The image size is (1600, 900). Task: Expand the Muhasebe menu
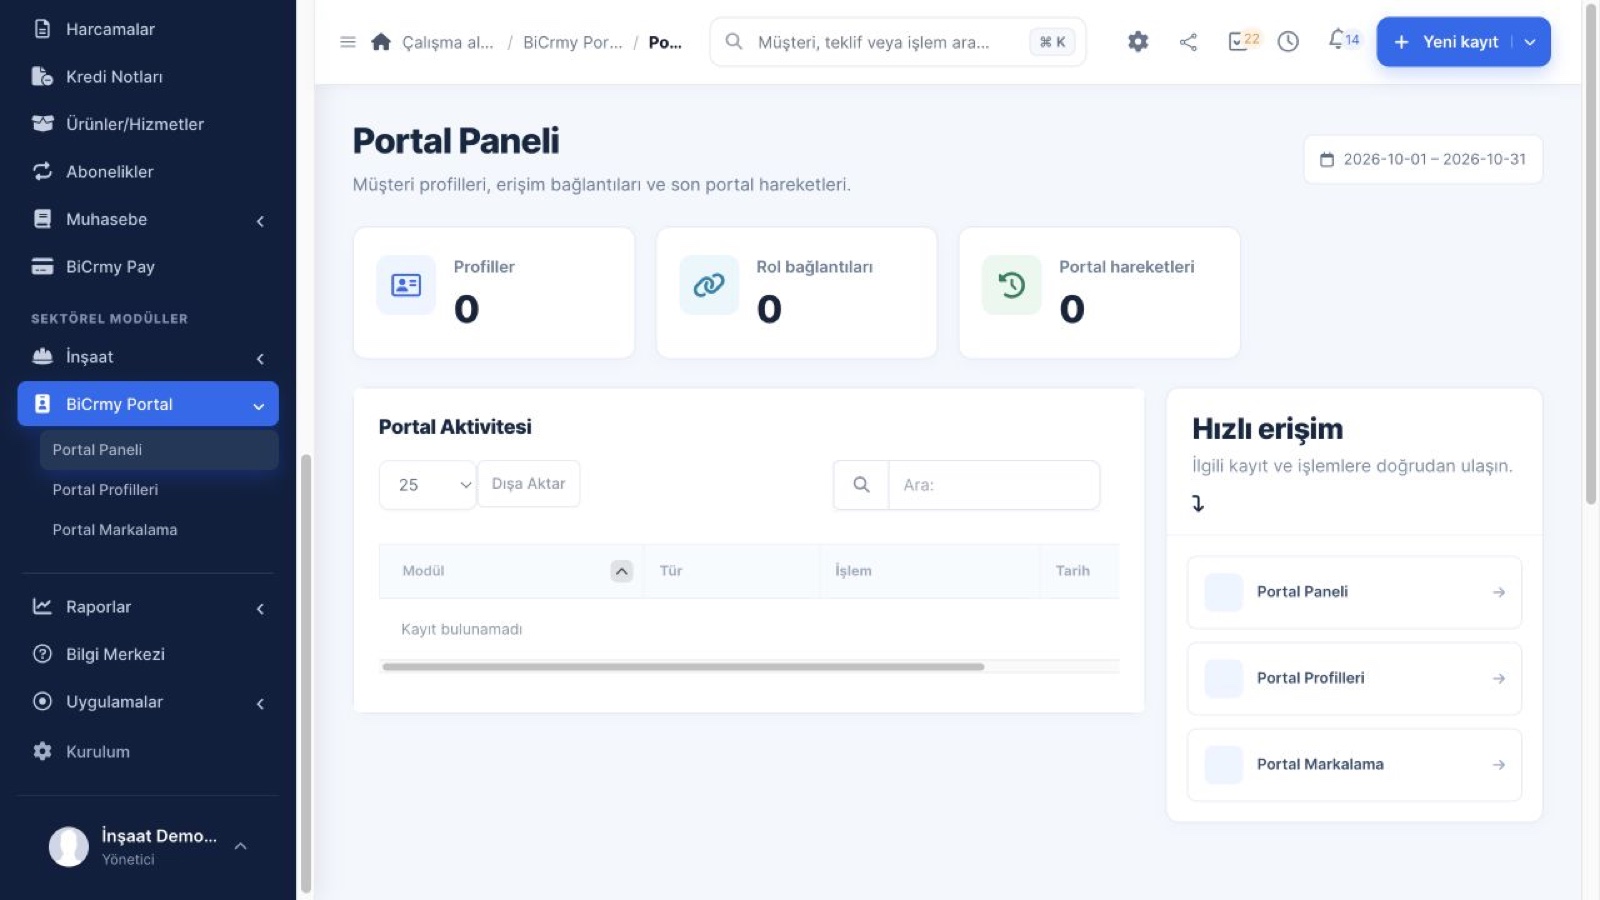[x=148, y=219]
